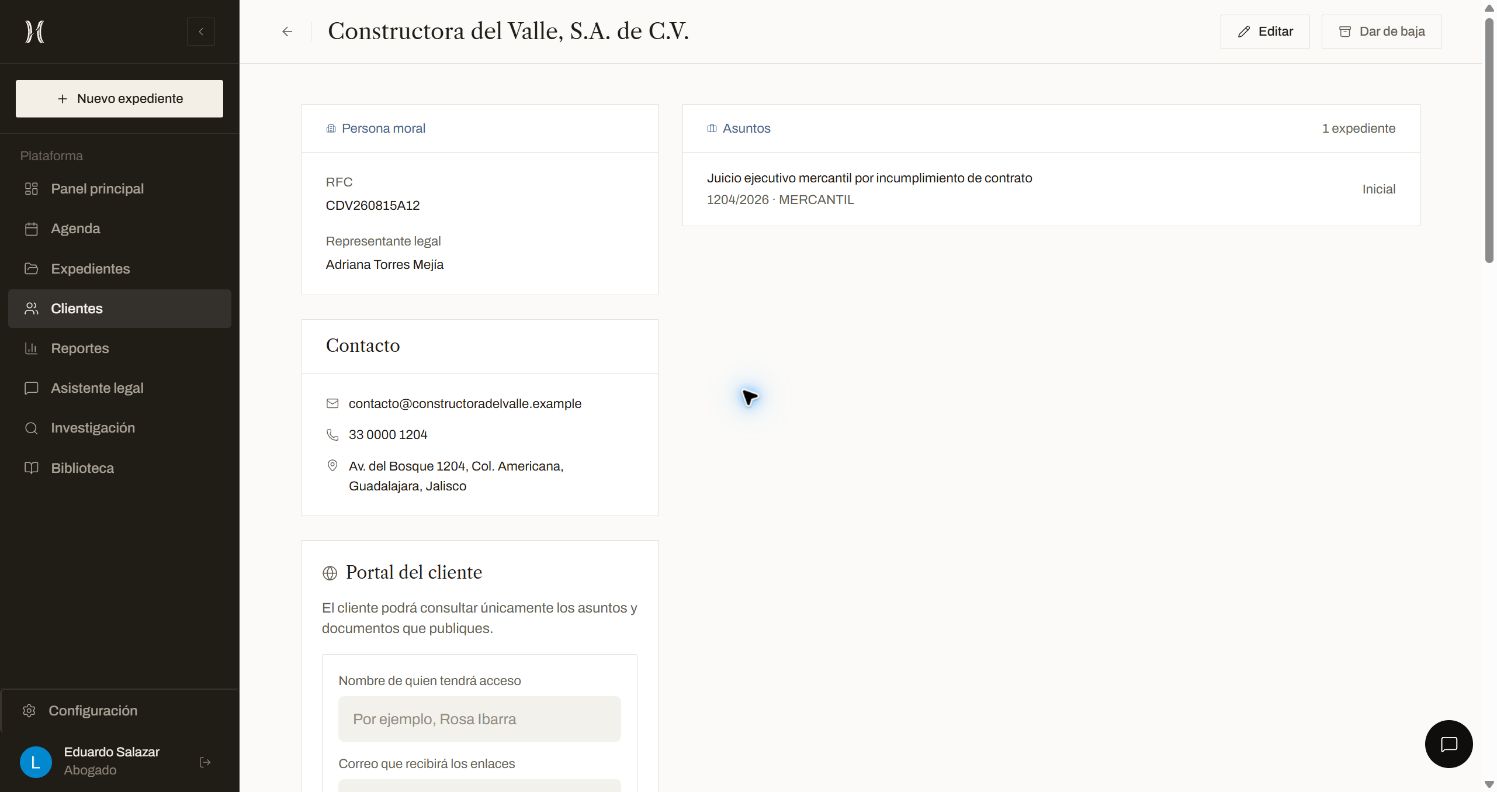1497x792 pixels.
Task: Click the RFC value CDV260815A12
Action: pyautogui.click(x=373, y=206)
